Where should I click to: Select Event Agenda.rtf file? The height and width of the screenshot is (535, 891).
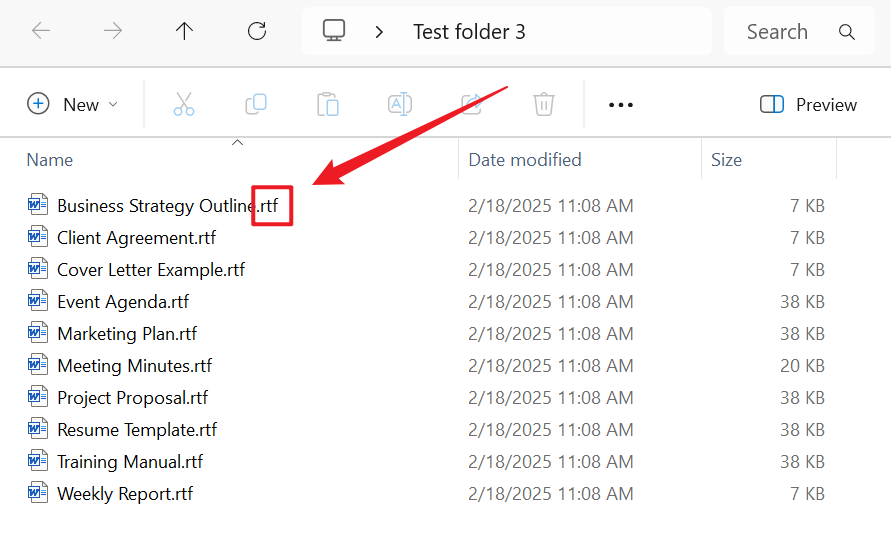coord(123,302)
